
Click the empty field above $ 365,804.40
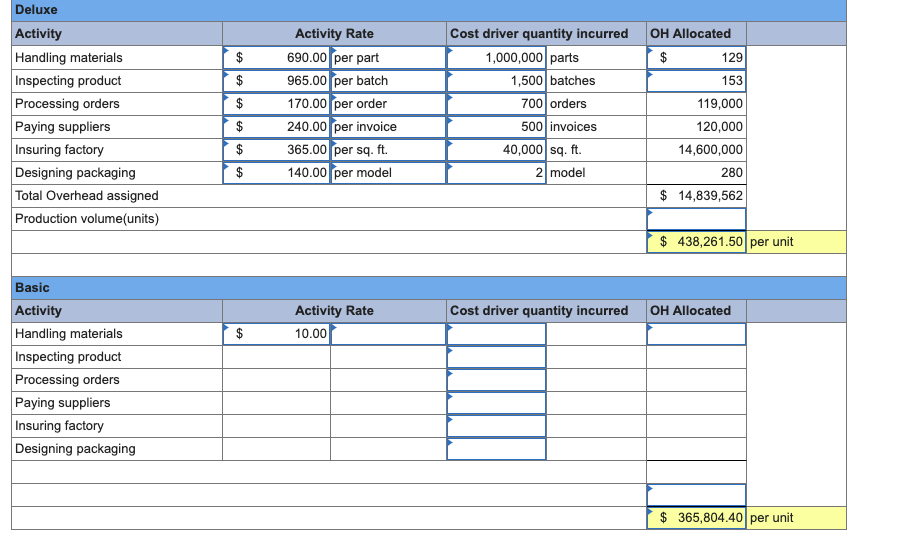696,495
